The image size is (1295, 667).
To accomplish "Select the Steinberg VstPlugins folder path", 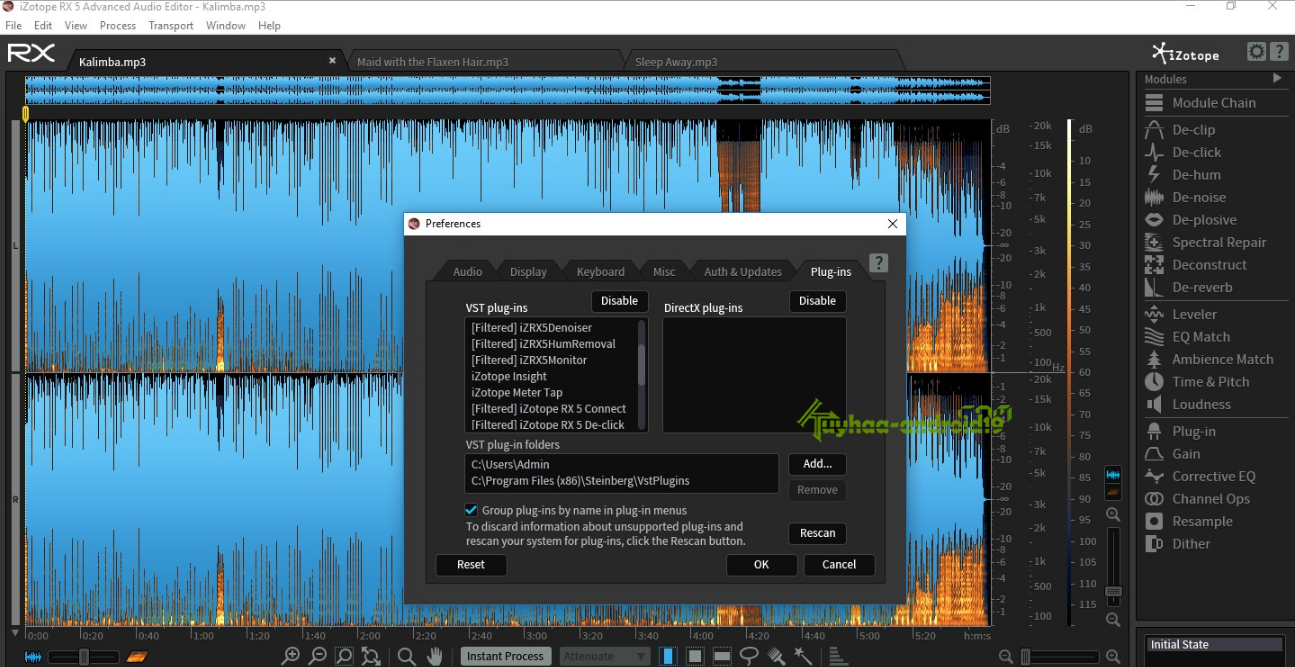I will click(580, 481).
